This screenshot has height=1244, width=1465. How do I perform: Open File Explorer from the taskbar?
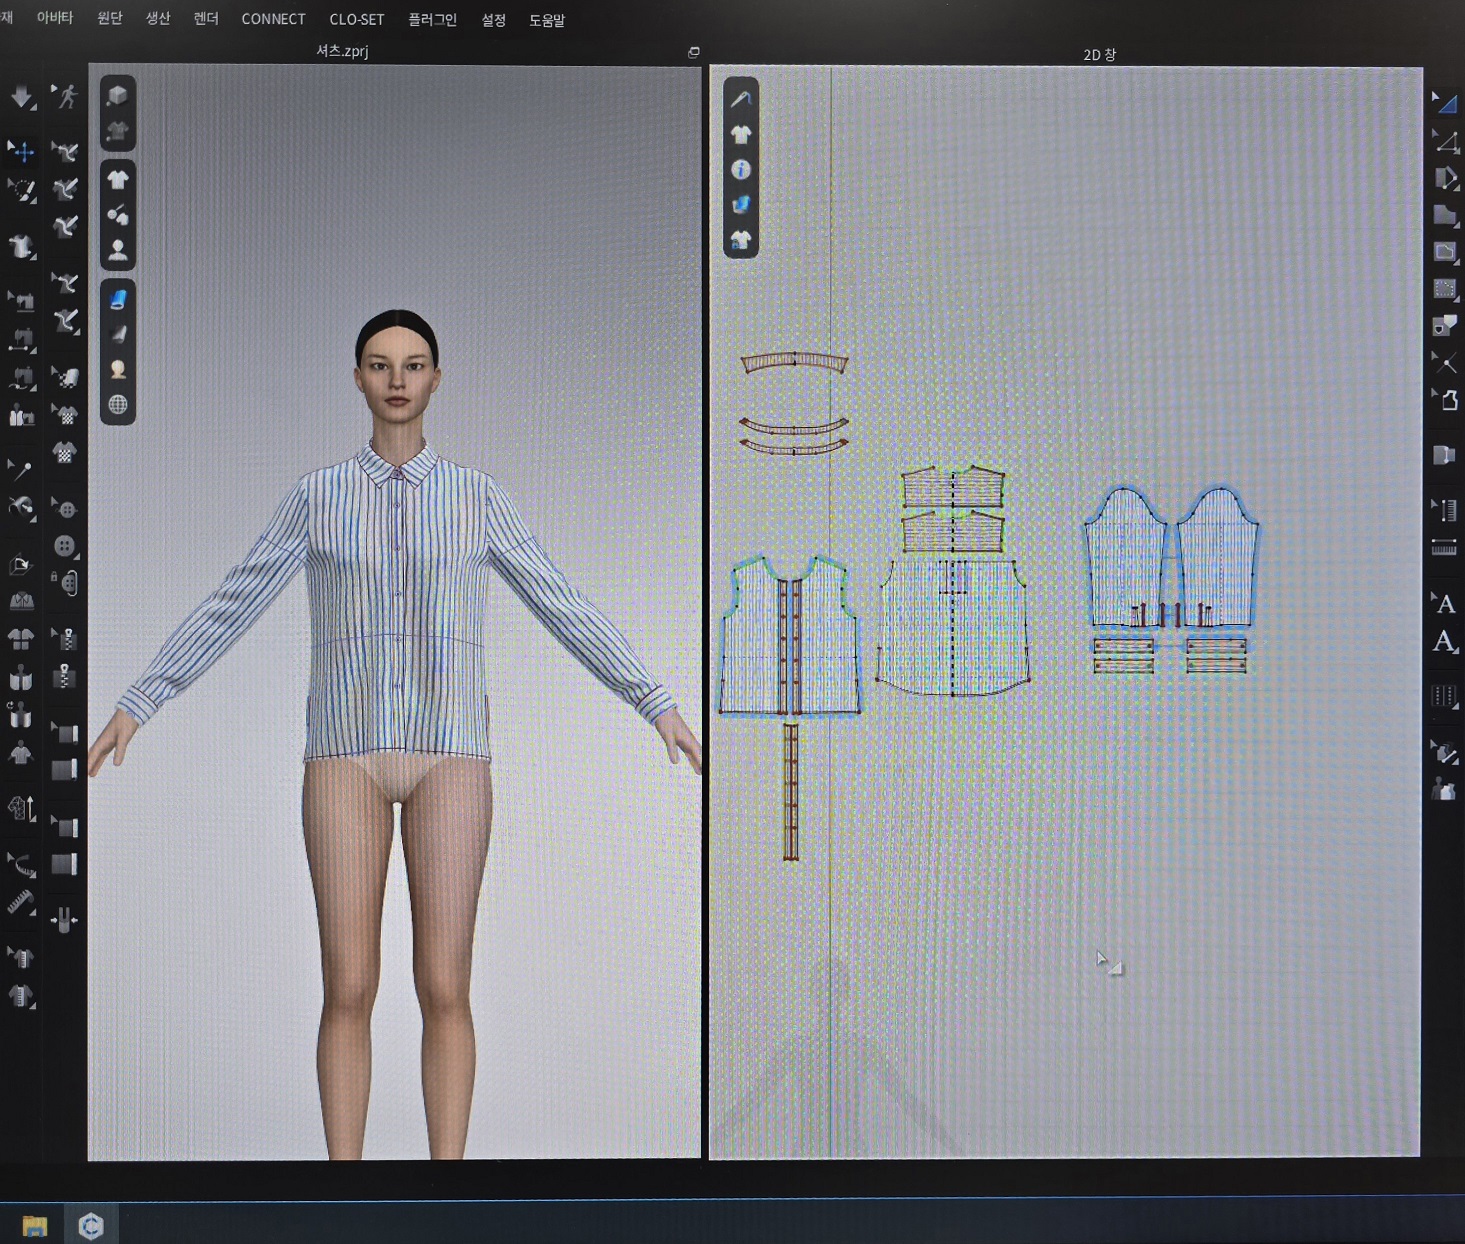35,1225
